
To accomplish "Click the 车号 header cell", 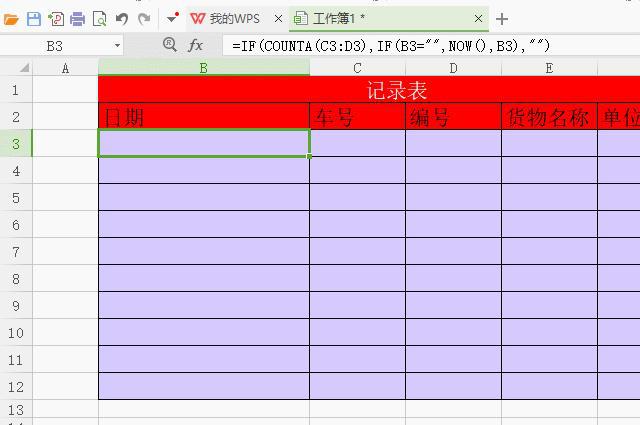I will 358,117.
